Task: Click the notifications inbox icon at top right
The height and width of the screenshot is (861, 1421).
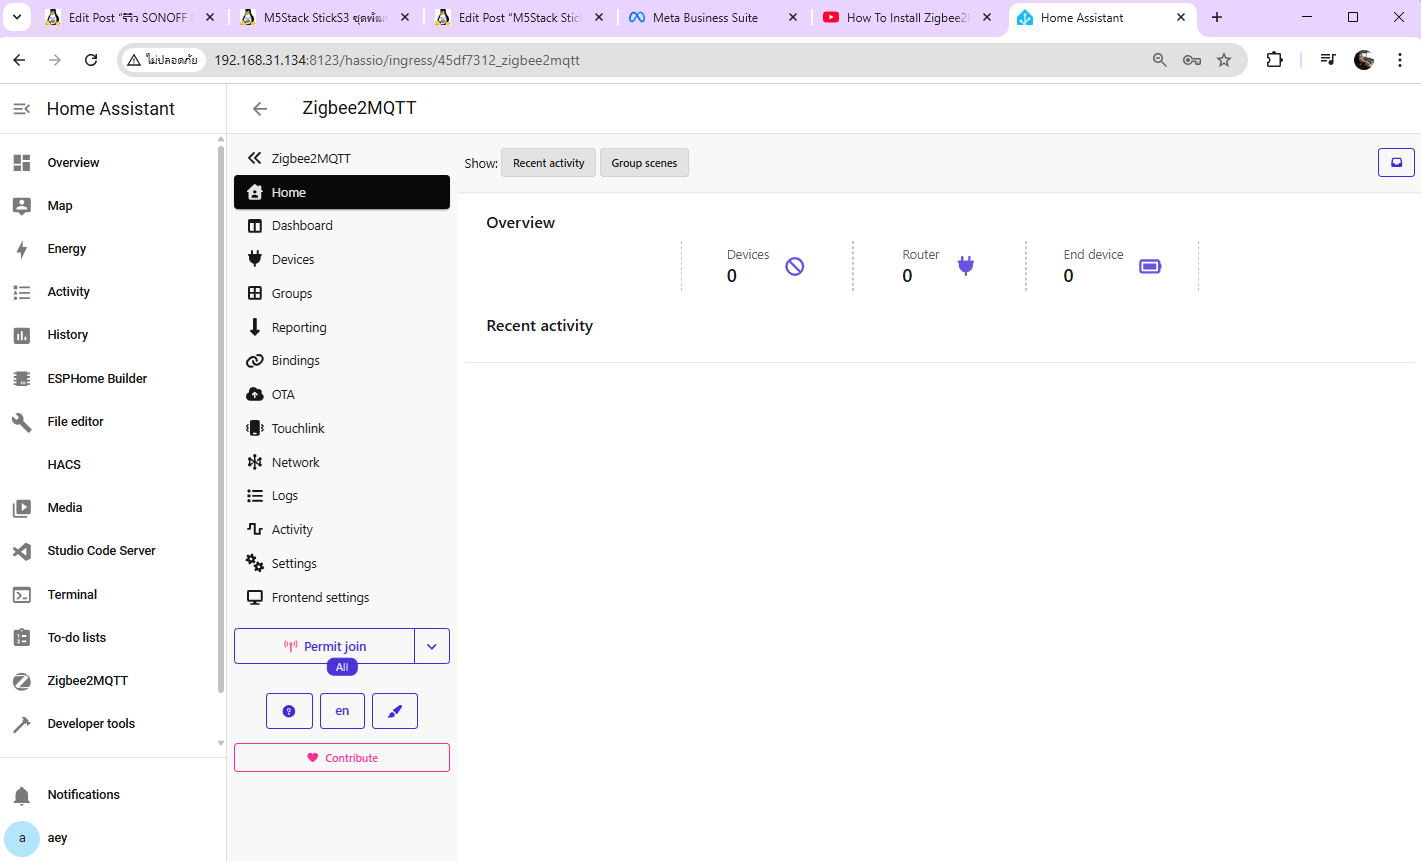Action: (1396, 163)
